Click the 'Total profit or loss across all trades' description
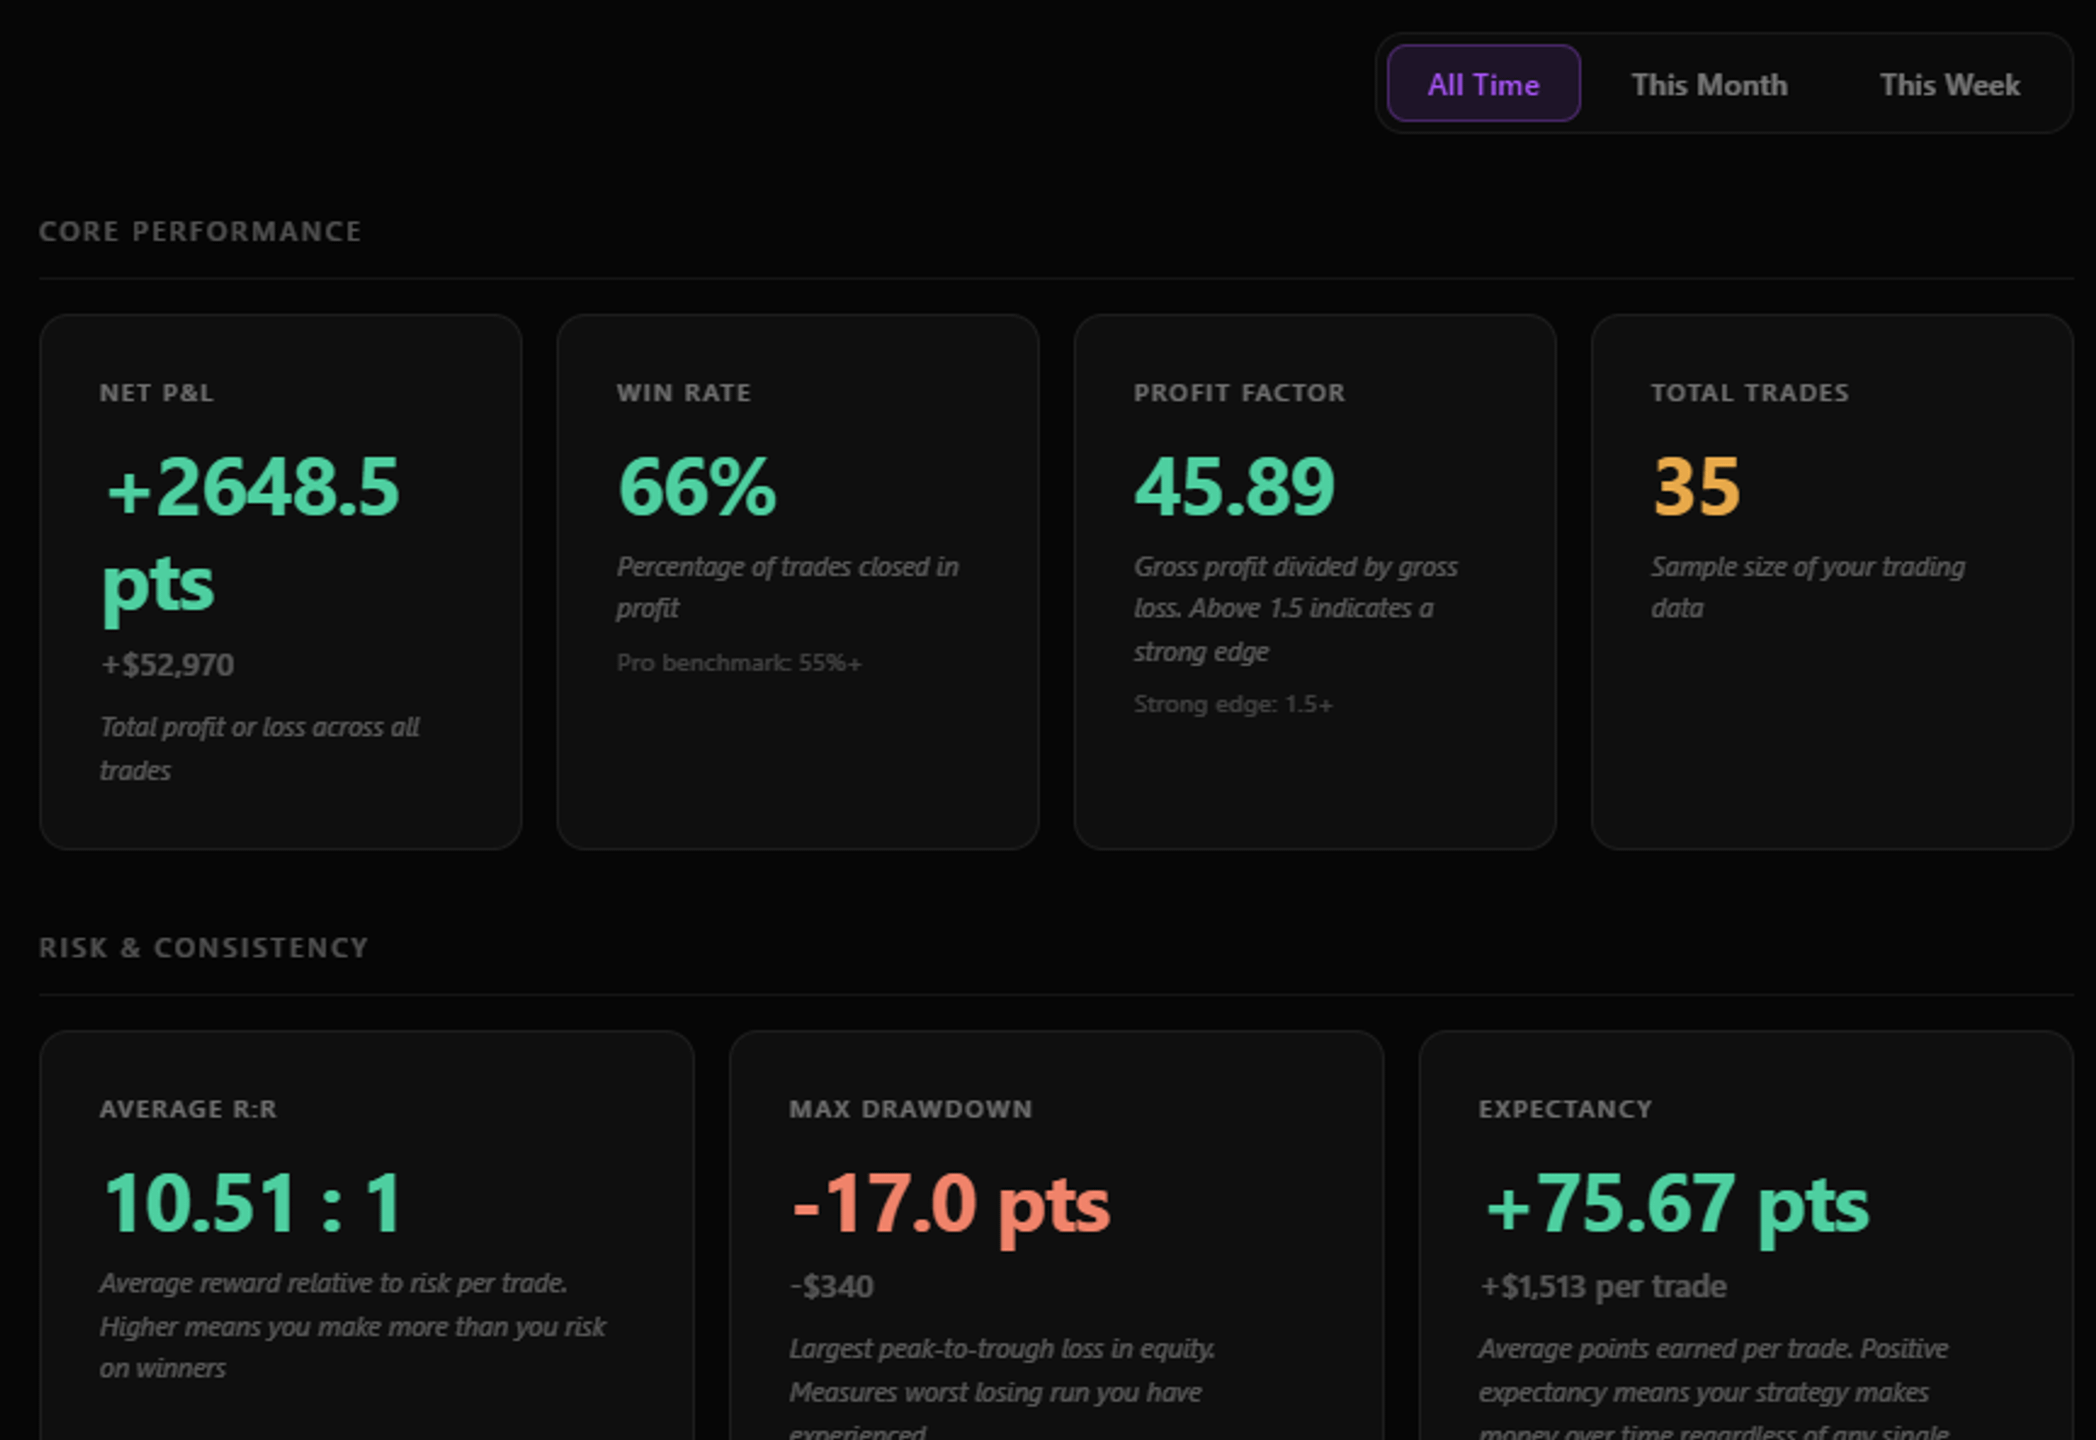 point(259,748)
